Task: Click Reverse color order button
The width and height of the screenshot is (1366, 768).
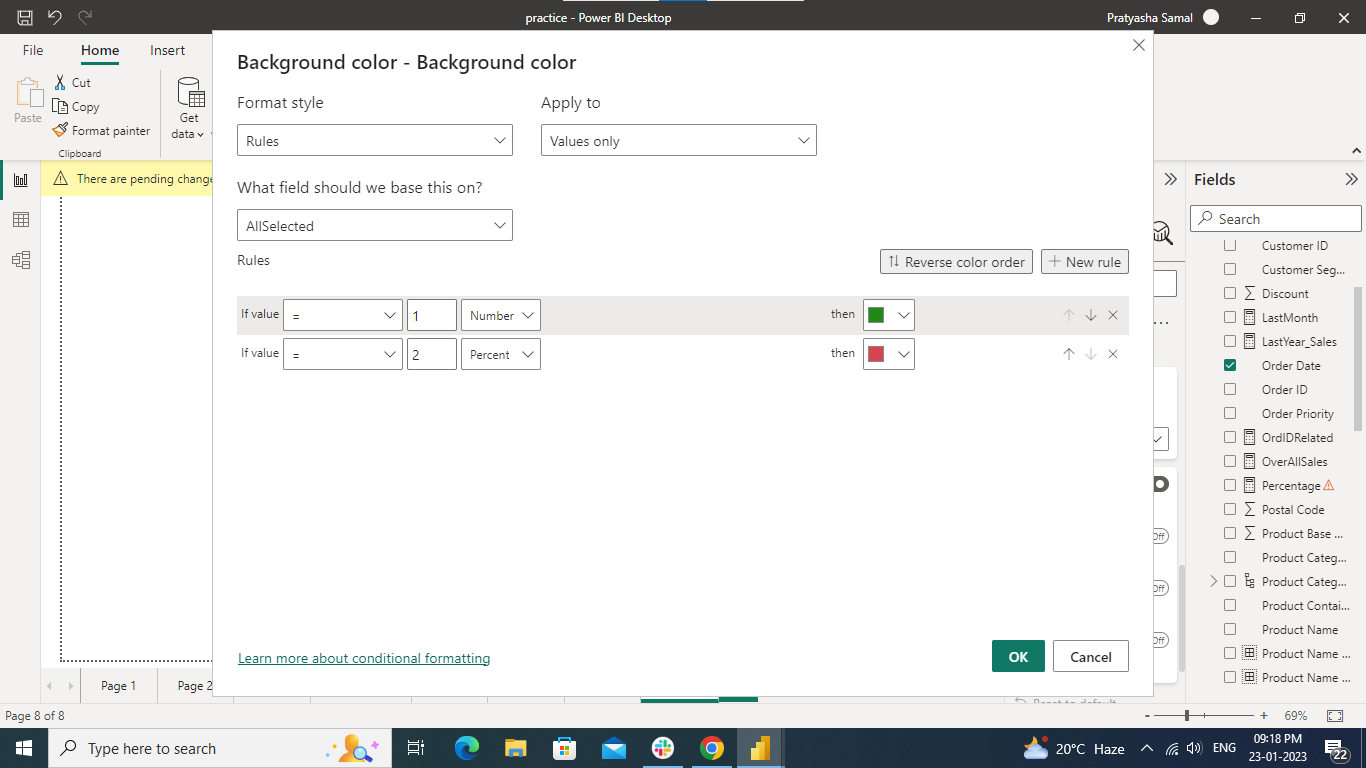Action: point(956,262)
